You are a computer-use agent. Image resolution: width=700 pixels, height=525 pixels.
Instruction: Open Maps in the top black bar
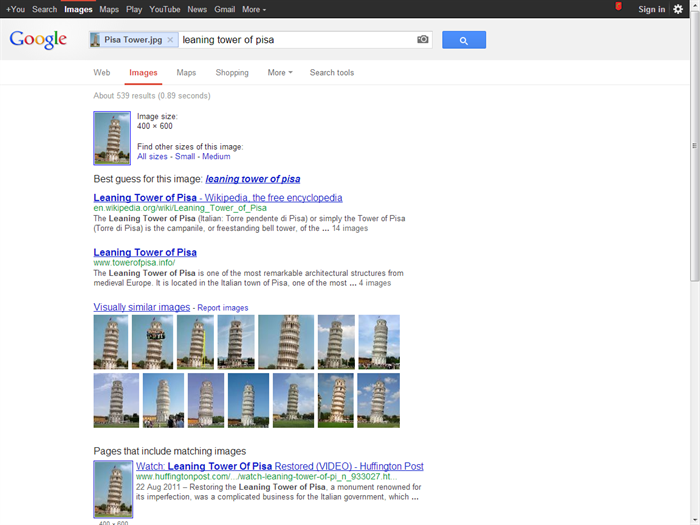click(109, 9)
